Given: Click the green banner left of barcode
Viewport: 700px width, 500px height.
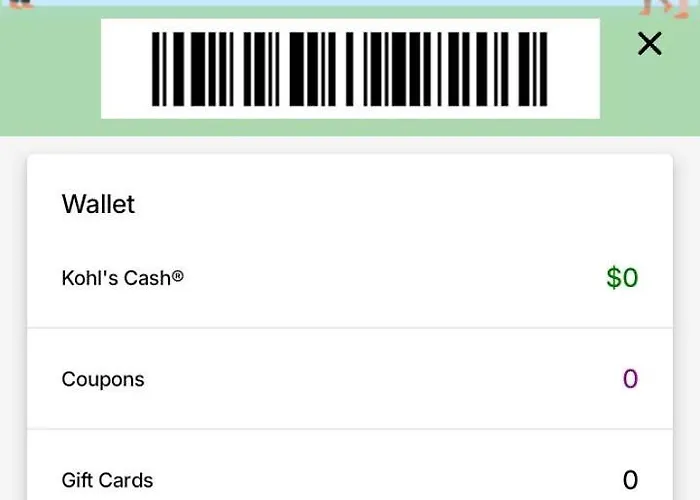Looking at the screenshot, I should pos(50,71).
